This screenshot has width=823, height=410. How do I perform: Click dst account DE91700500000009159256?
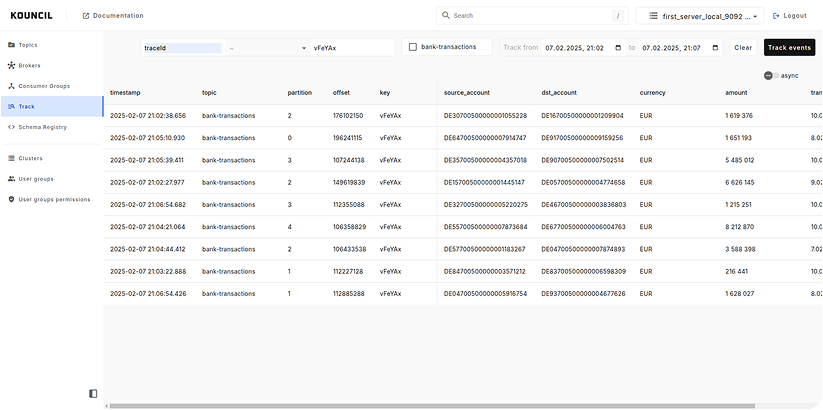pos(583,138)
